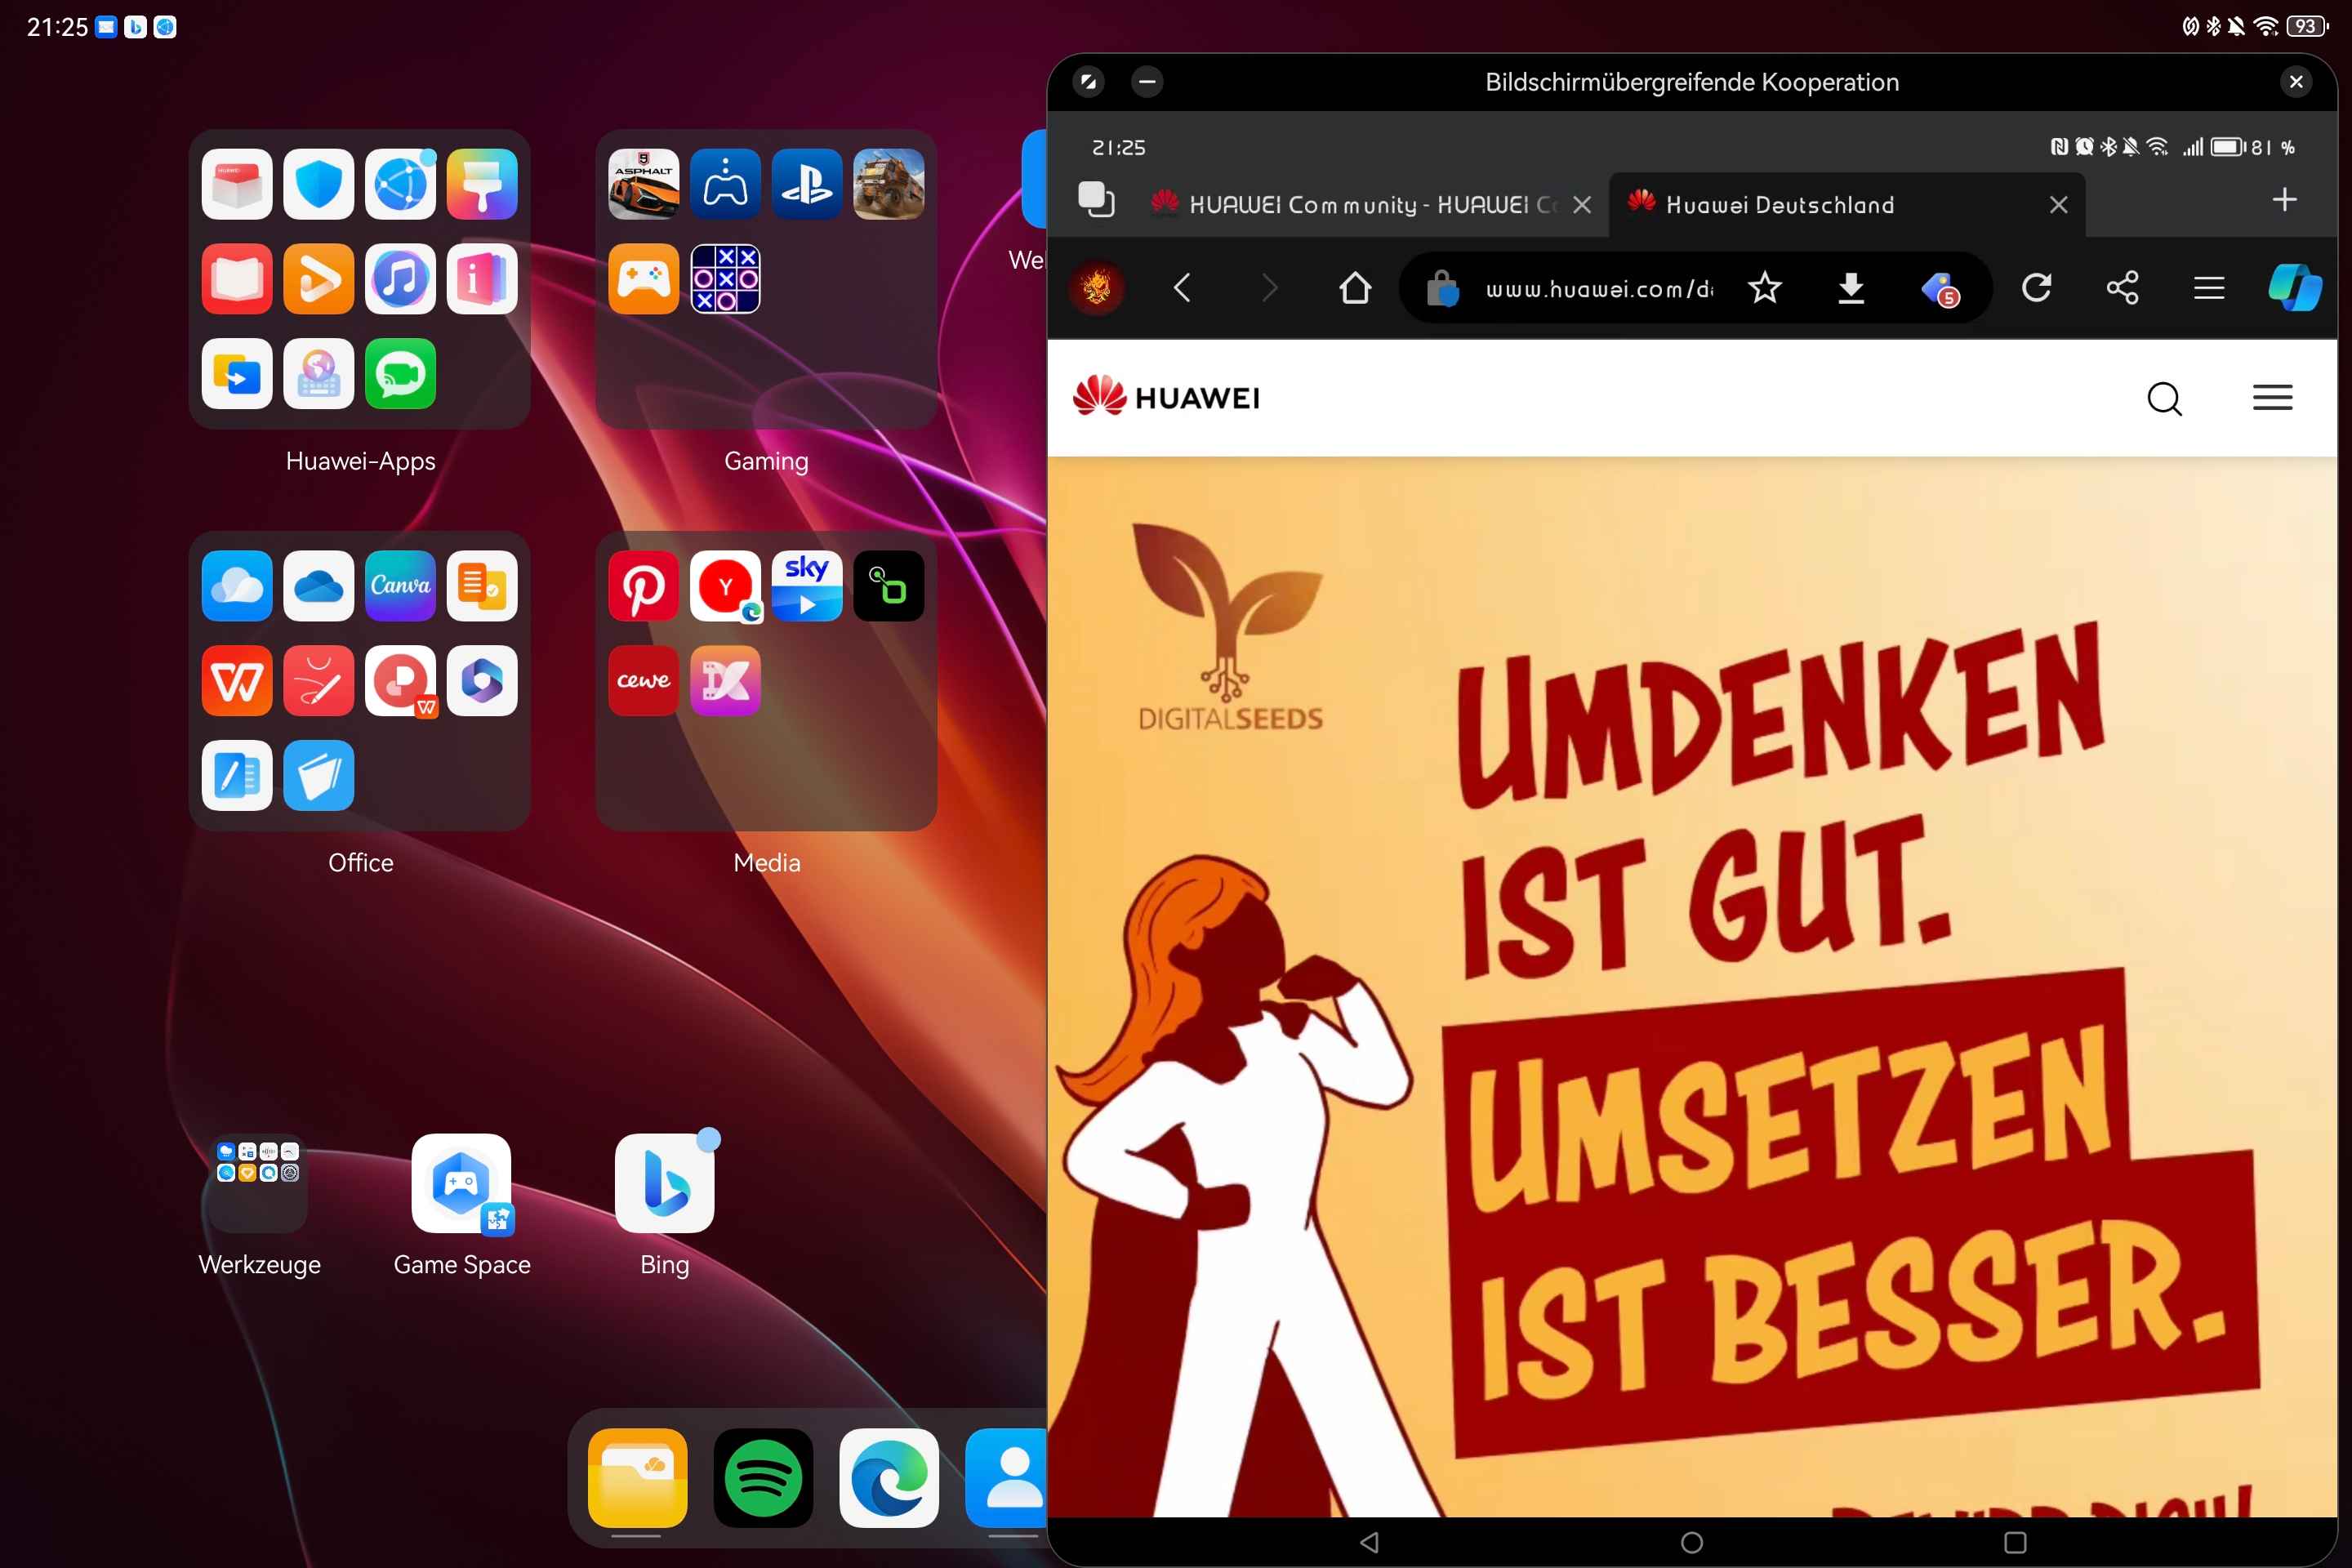
Task: Open Huawei Music in Huawei-Apps folder
Action: tap(400, 278)
